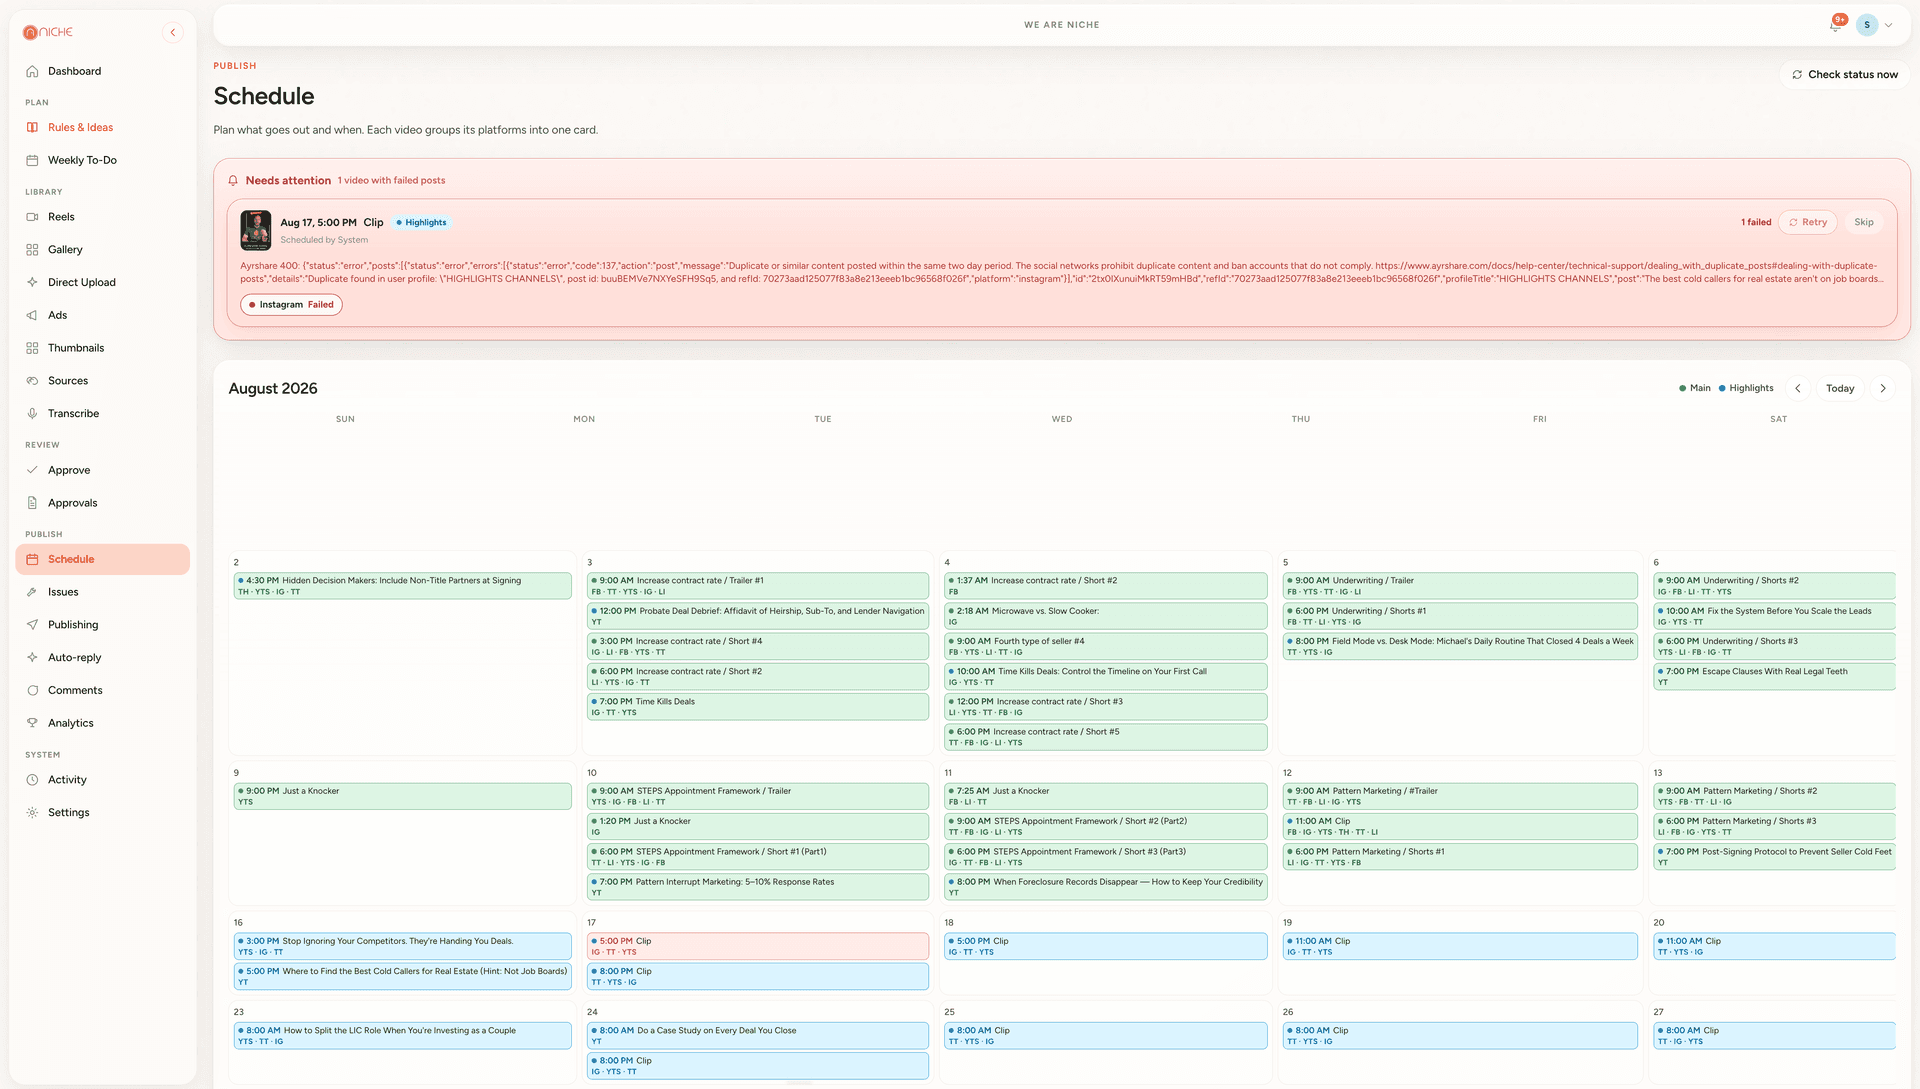
Task: Collapse the sidebar with the chevron button
Action: pyautogui.click(x=173, y=32)
